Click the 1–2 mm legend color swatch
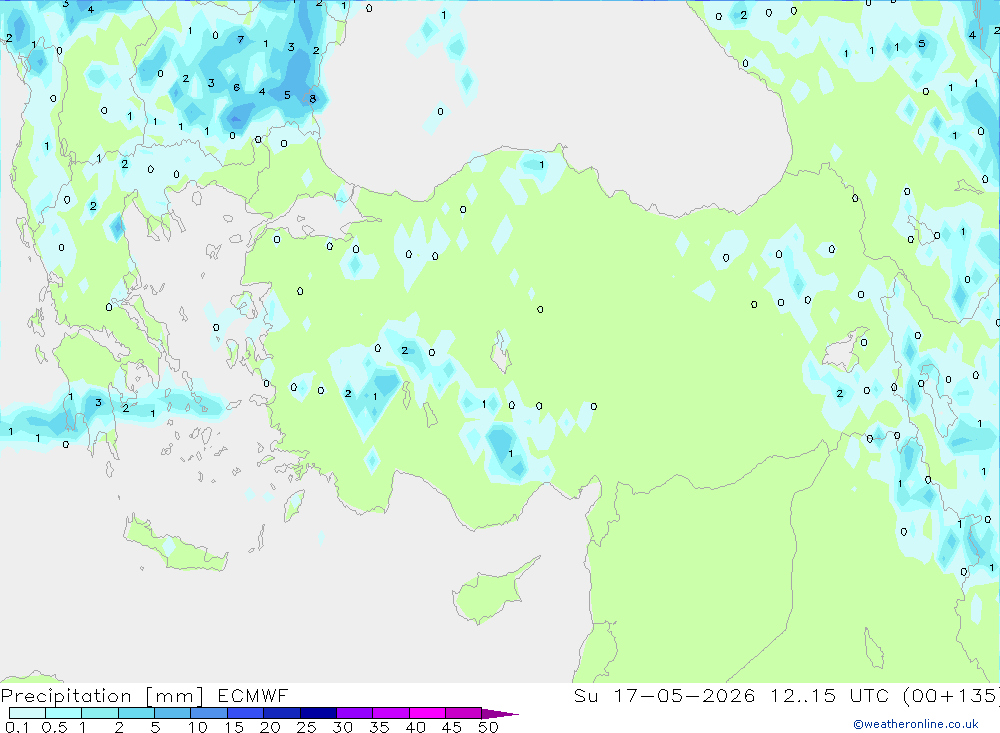Screen dimensions: 1000x733 [x=100, y=713]
